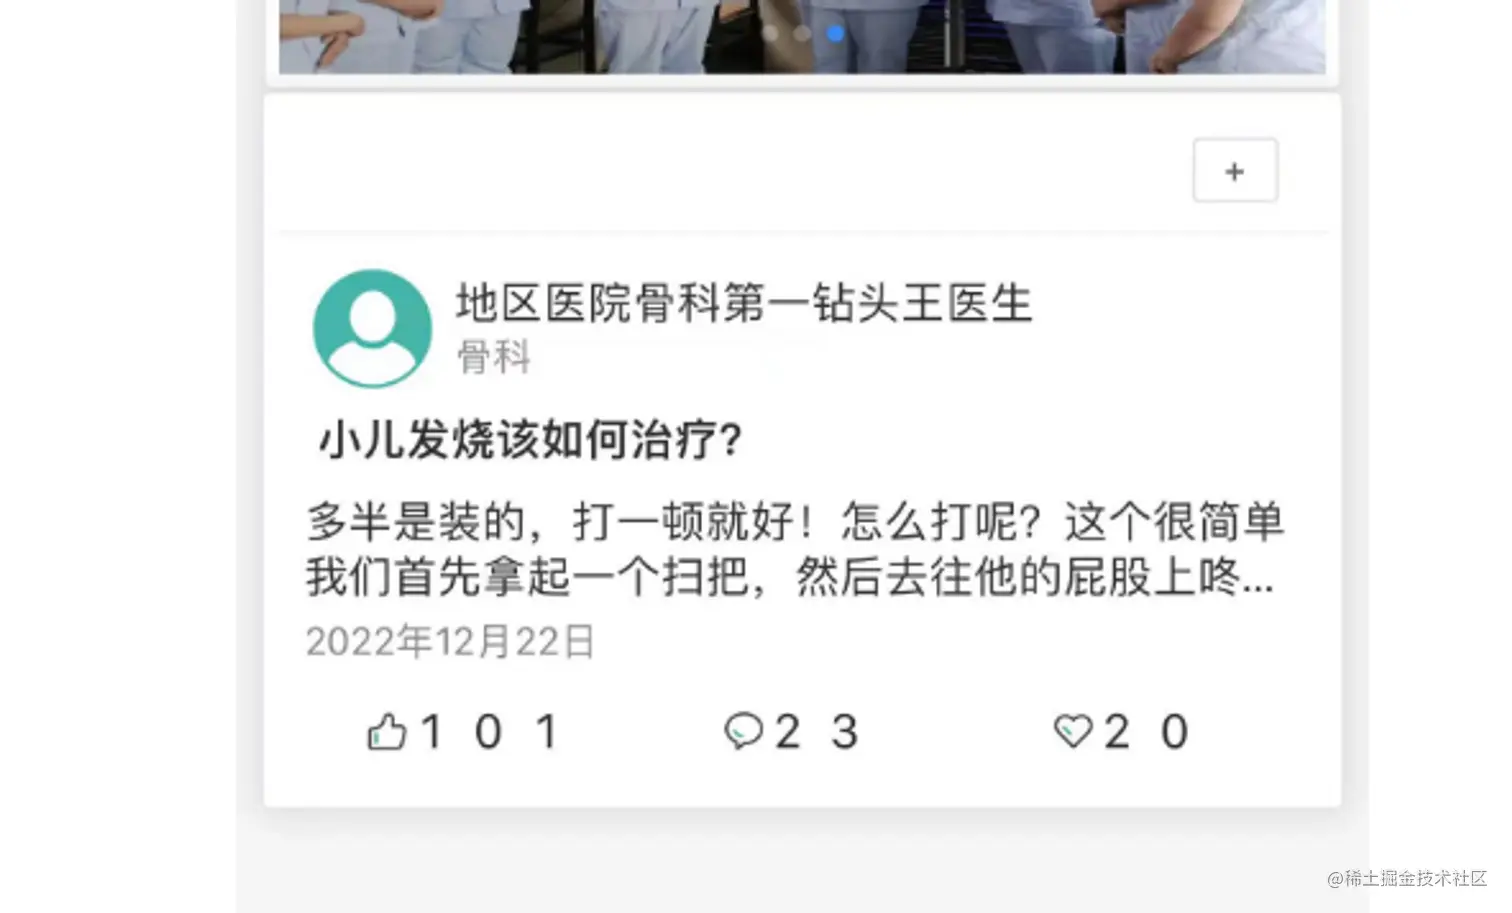Click answer line starting 多半是装的
The image size is (1512, 913).
click(x=795, y=522)
